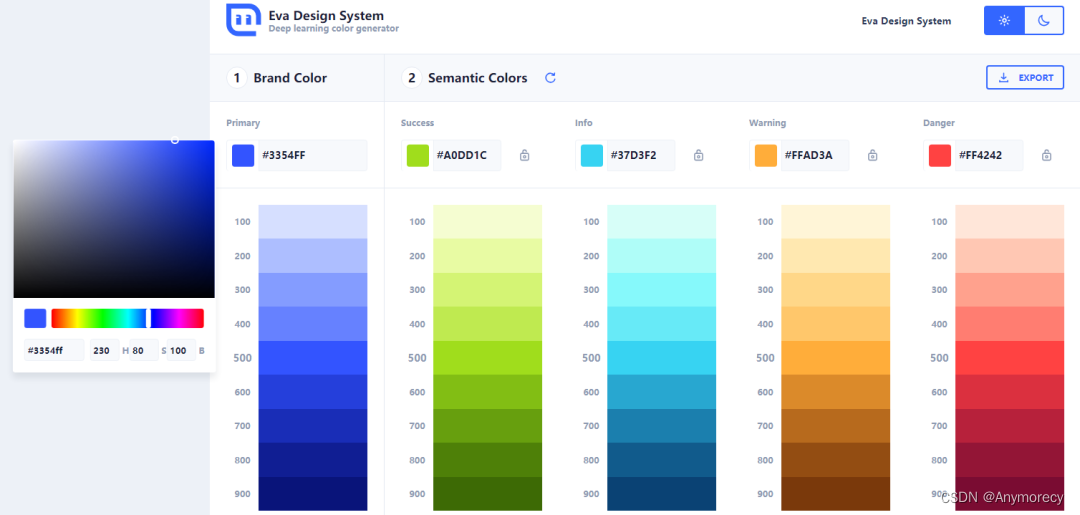The height and width of the screenshot is (515, 1080).
Task: Click the Info color swatch
Action: (592, 156)
